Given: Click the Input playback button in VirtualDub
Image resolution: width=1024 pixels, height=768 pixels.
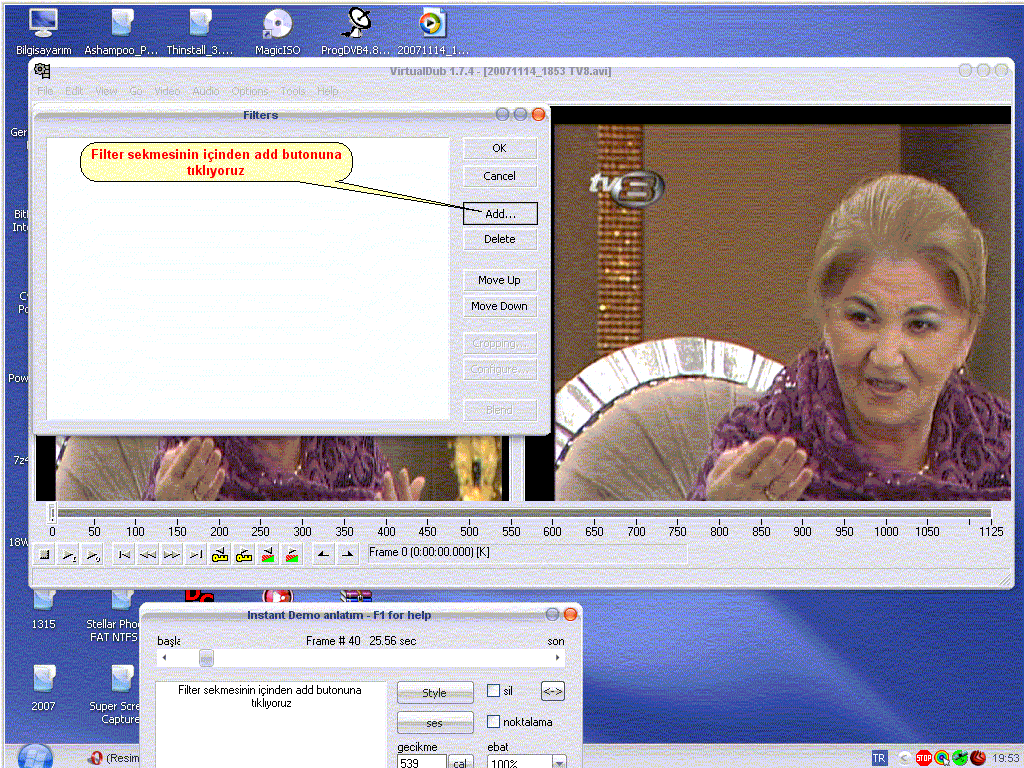Looking at the screenshot, I should [x=69, y=555].
